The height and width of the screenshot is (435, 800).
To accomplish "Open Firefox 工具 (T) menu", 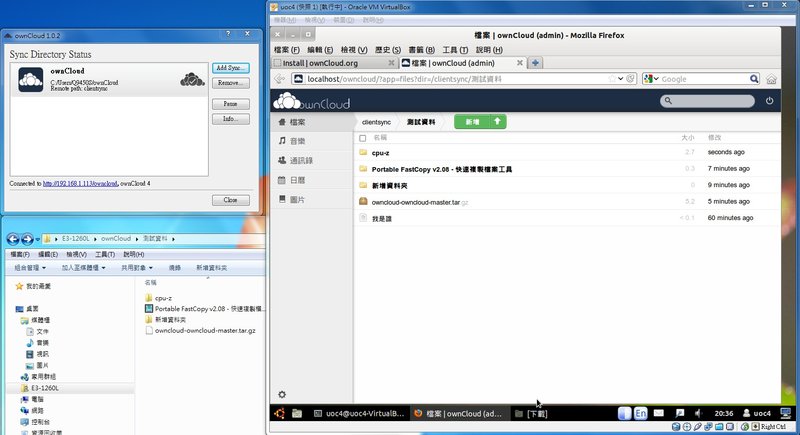I will [455, 49].
